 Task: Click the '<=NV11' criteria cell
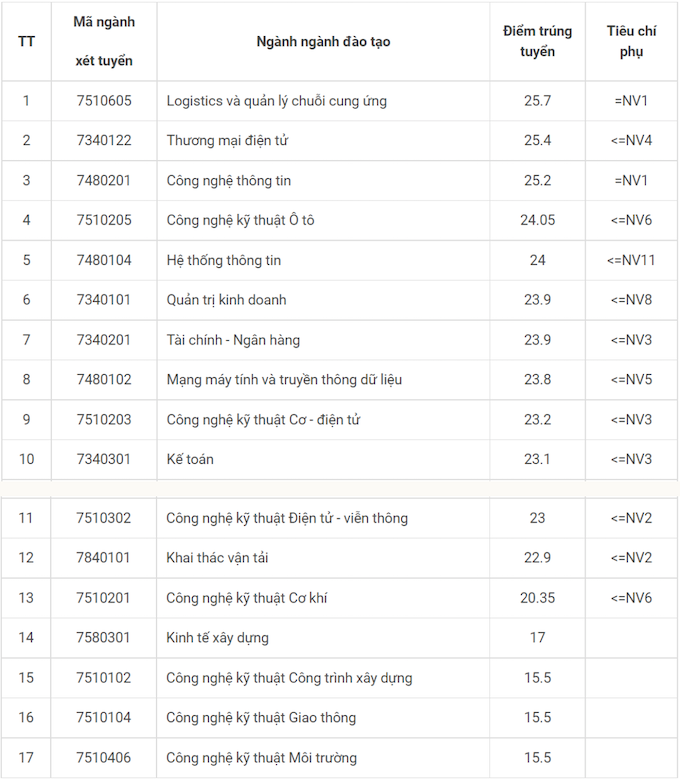pyautogui.click(x=631, y=260)
